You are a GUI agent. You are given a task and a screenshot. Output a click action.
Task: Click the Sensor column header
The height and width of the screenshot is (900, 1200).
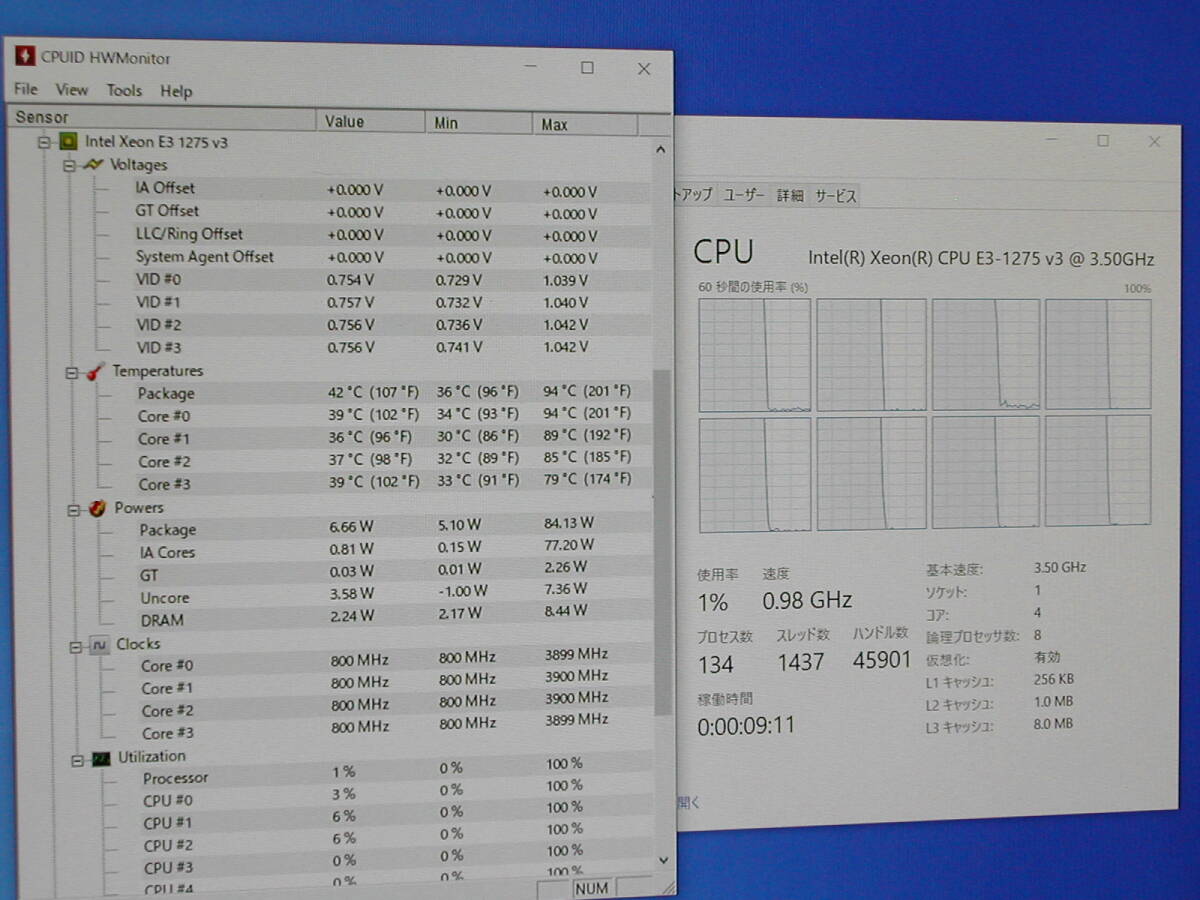pyautogui.click(x=163, y=119)
